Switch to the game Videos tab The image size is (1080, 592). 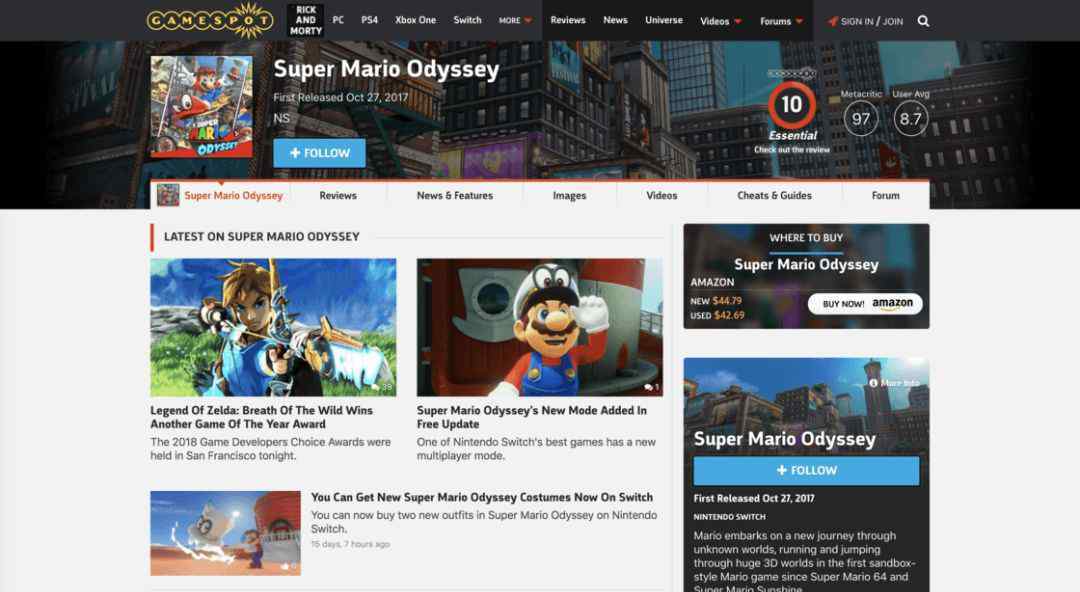(662, 196)
